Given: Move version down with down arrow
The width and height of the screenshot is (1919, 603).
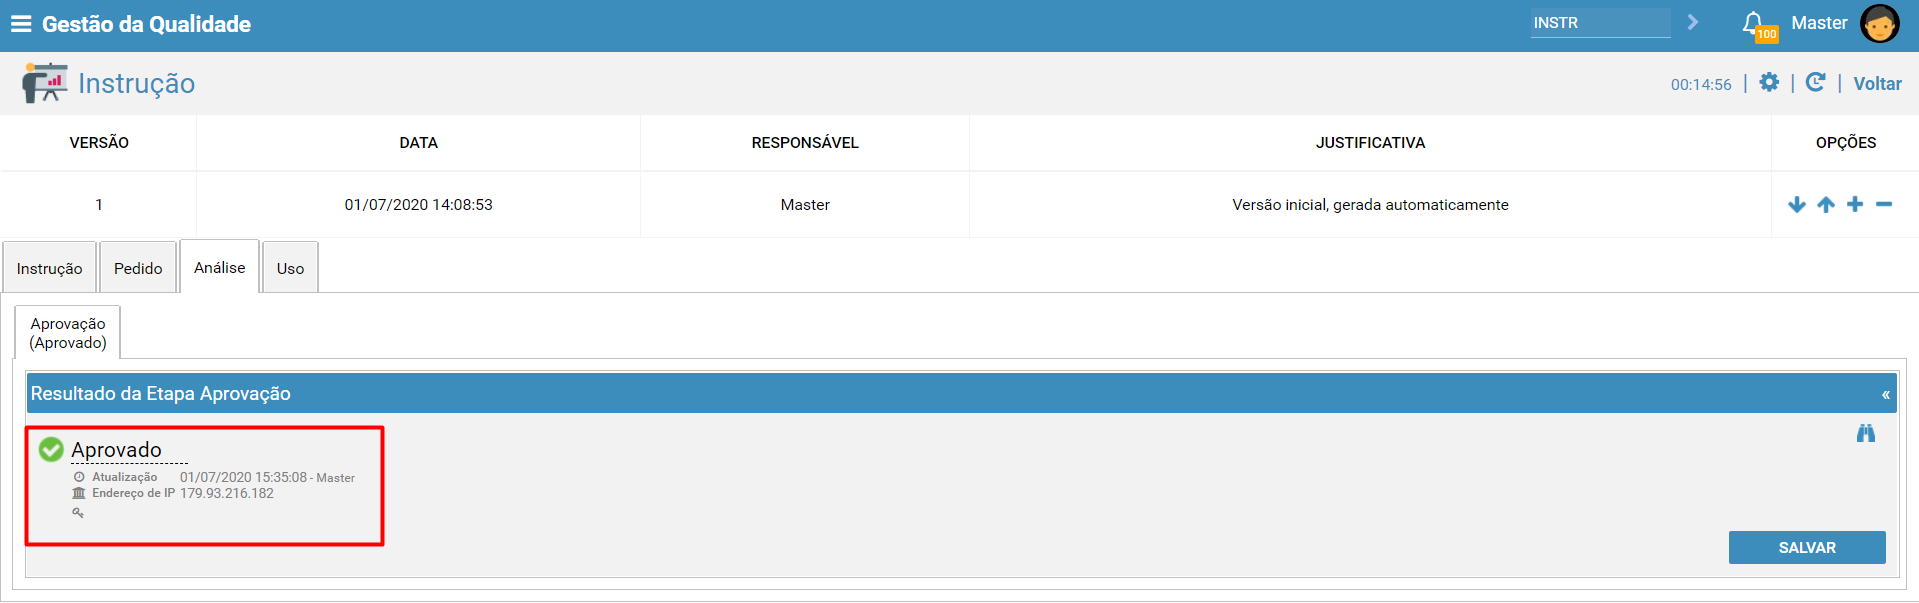Looking at the screenshot, I should [x=1797, y=204].
